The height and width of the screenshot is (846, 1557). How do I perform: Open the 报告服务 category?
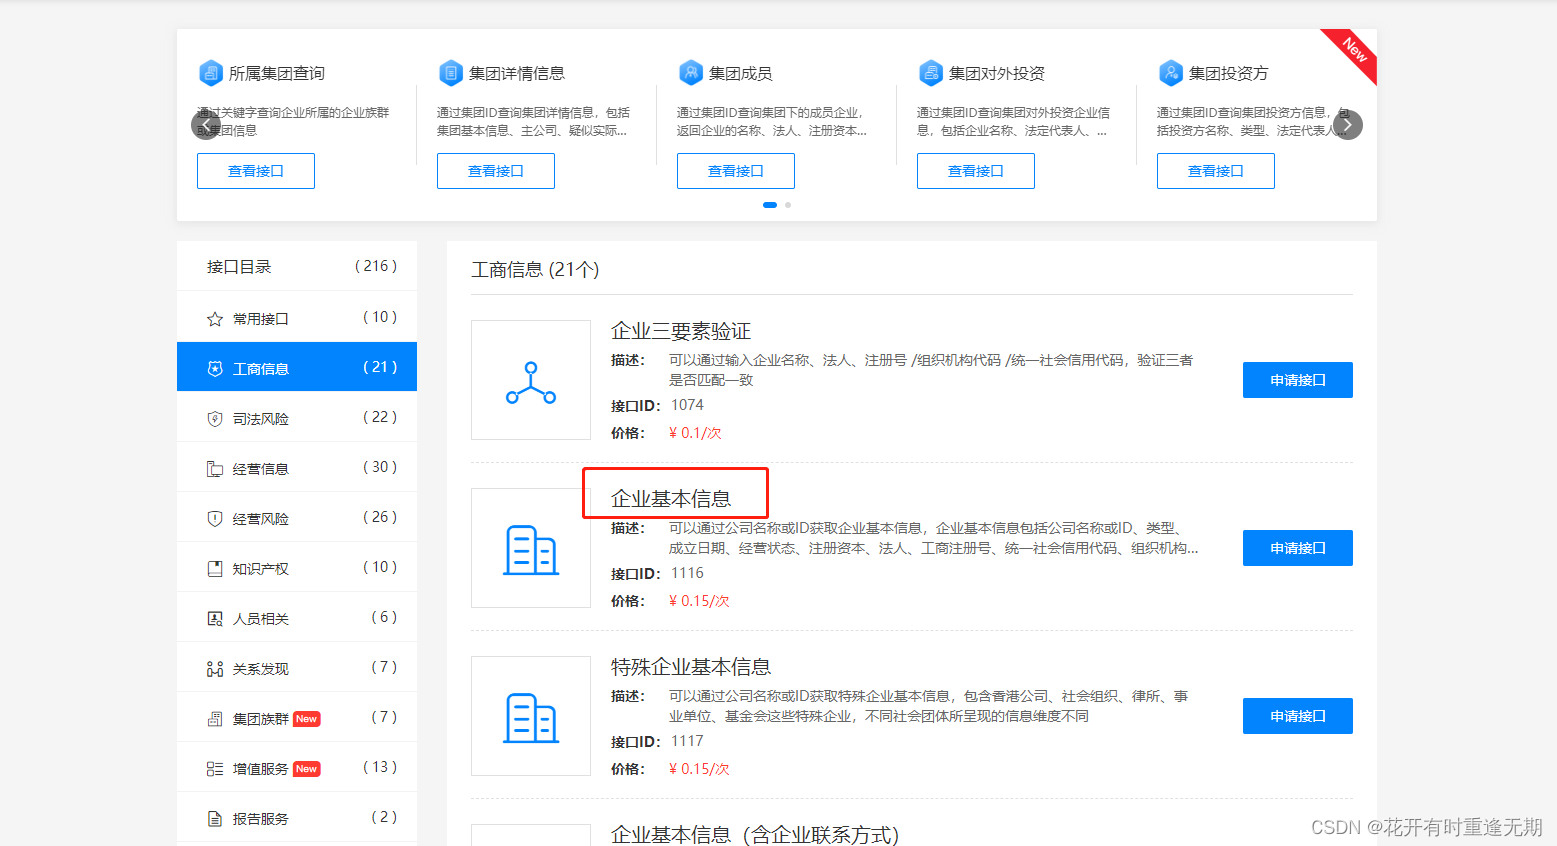pos(297,817)
